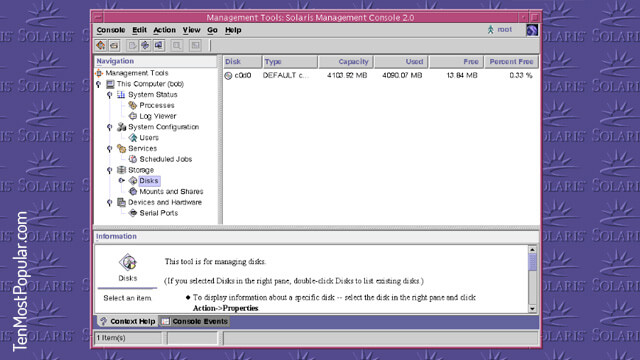
Task: Select the Processes tree item
Action: [157, 105]
